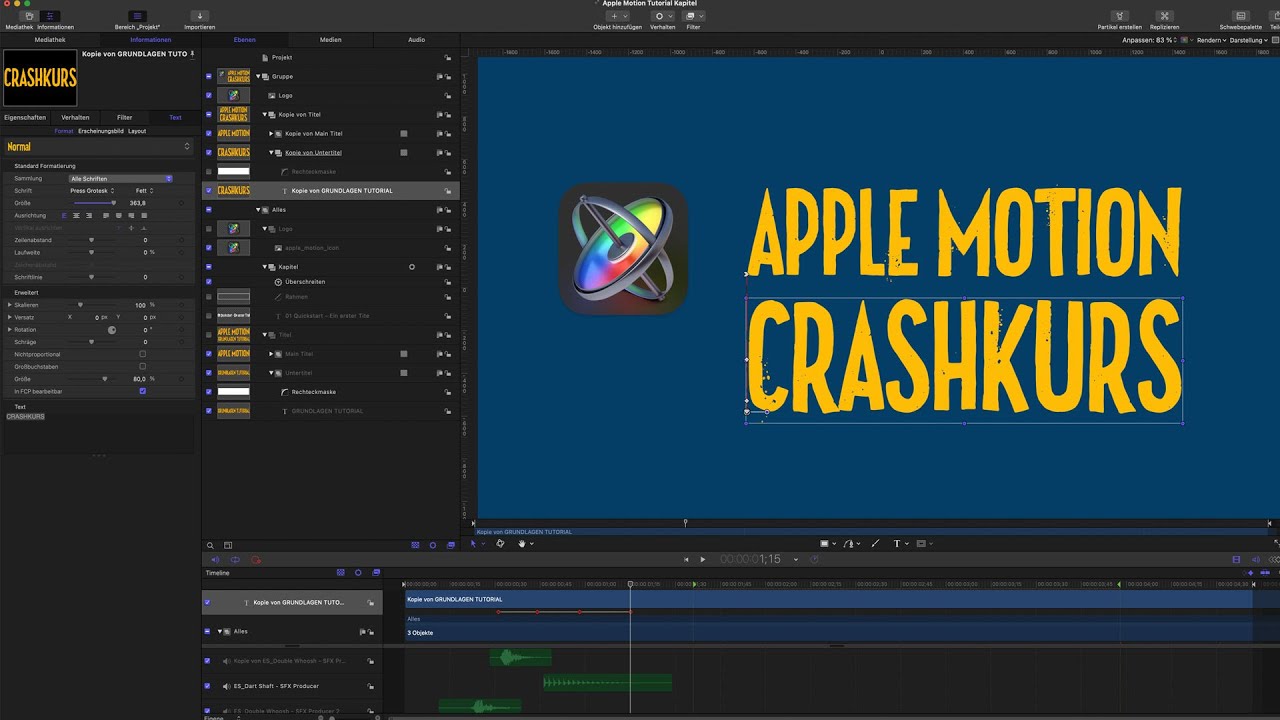
Task: Open the Filter toolbar icon
Action: coord(693,16)
